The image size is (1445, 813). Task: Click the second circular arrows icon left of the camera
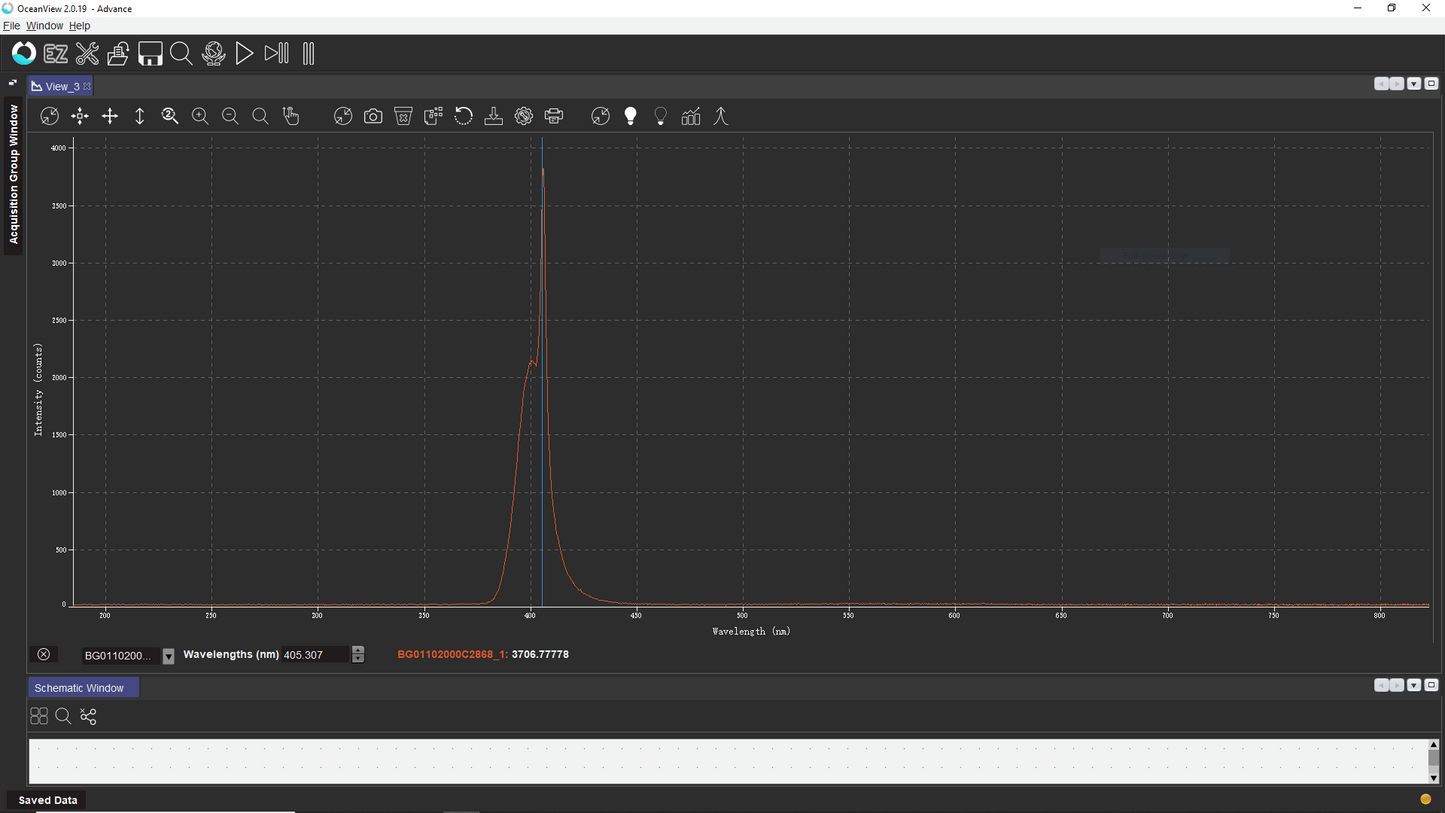tap(343, 116)
